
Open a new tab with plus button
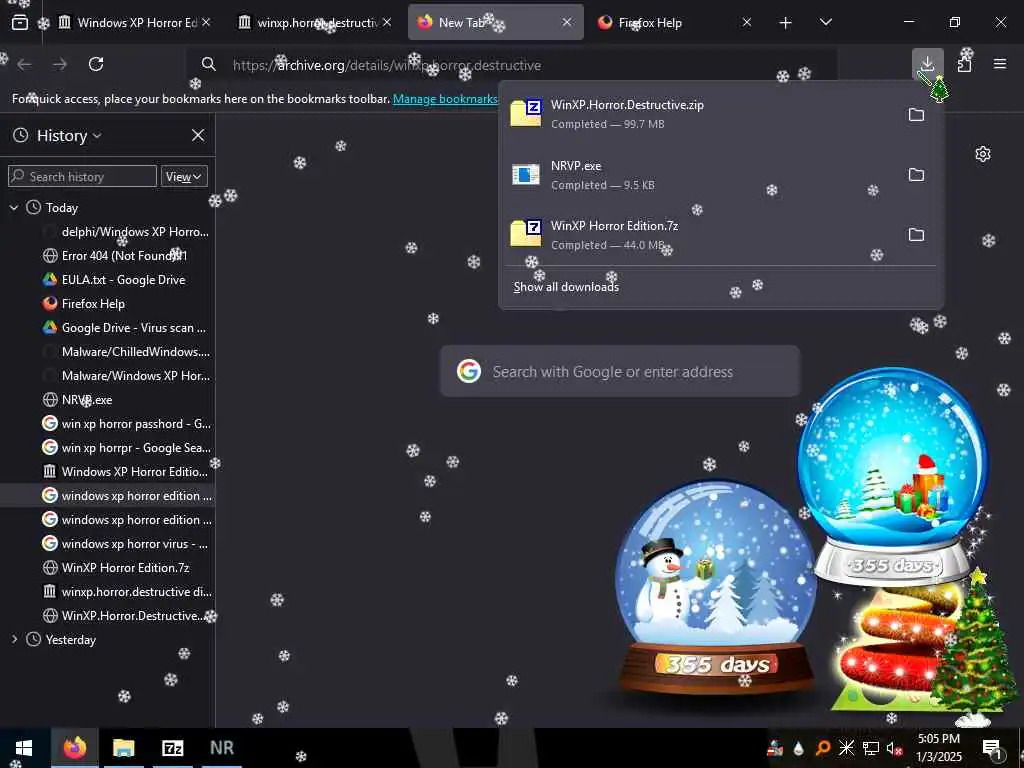(785, 23)
